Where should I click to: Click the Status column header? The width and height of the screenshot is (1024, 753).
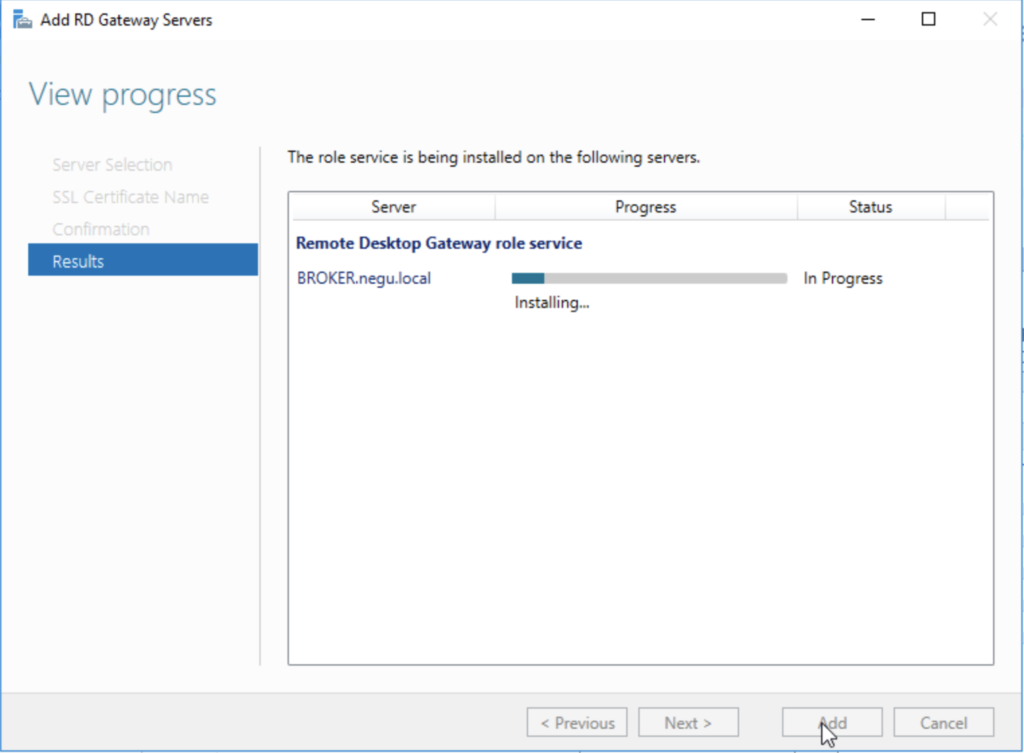(870, 207)
